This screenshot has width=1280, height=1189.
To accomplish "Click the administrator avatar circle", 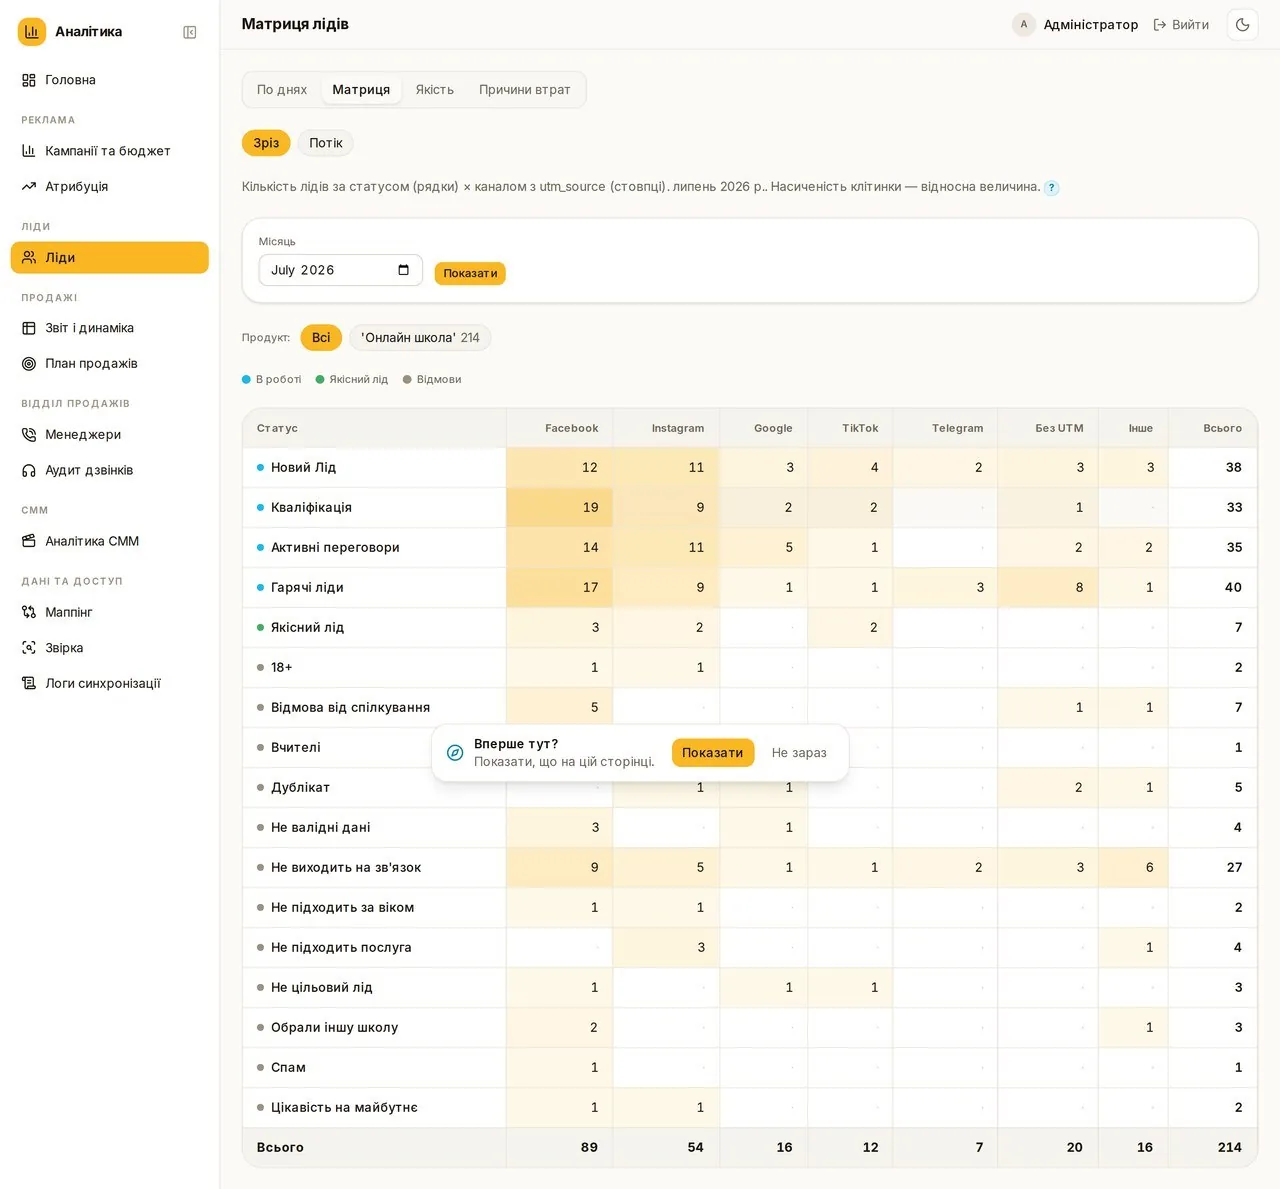I will pyautogui.click(x=1024, y=24).
